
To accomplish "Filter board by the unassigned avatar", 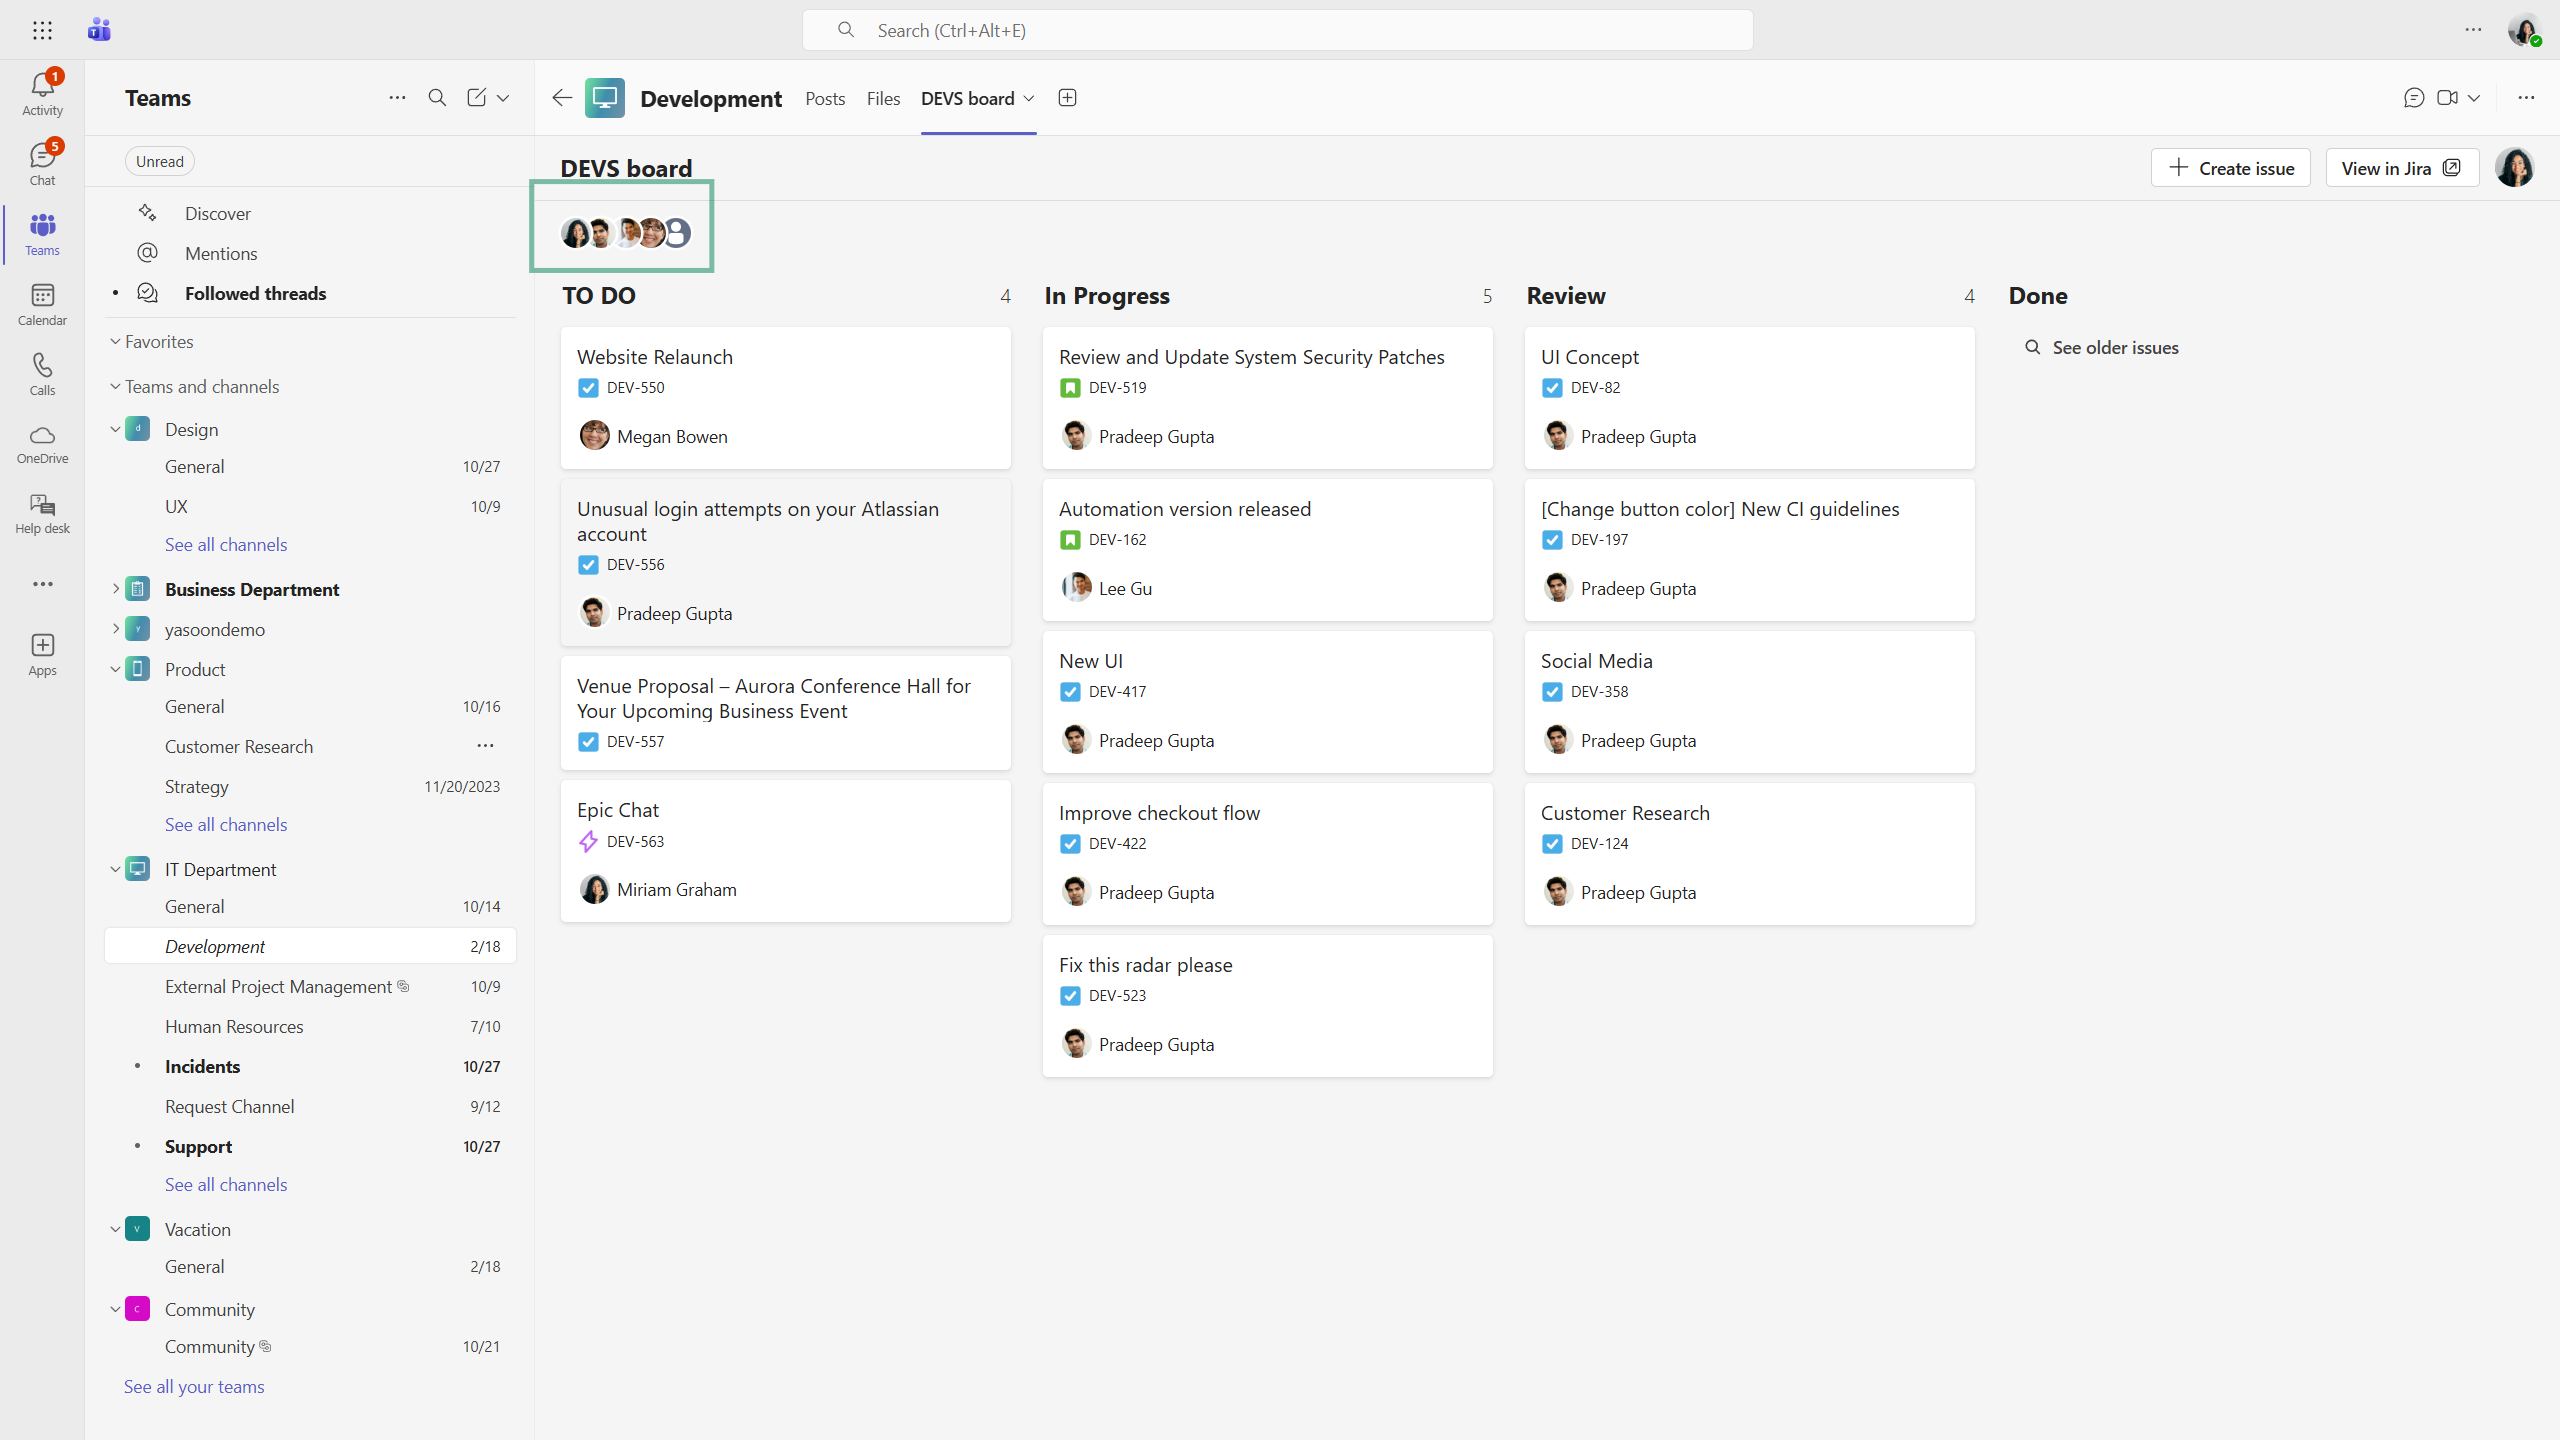I will point(678,233).
